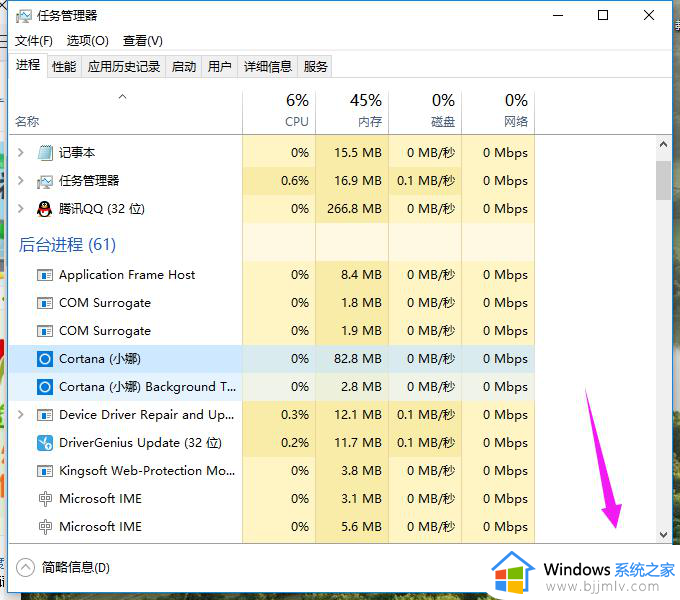Sort by the 磁盘 0% column header
The image size is (680, 600).
(x=425, y=111)
